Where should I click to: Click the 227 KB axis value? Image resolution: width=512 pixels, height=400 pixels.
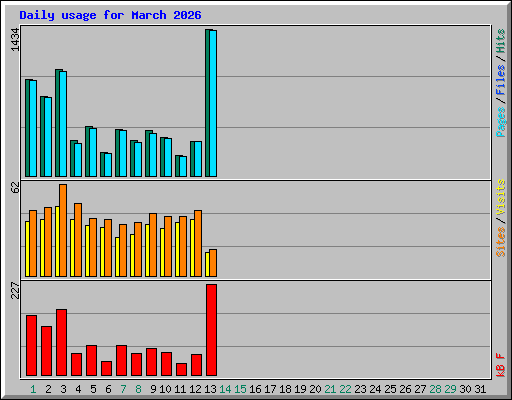15,290
